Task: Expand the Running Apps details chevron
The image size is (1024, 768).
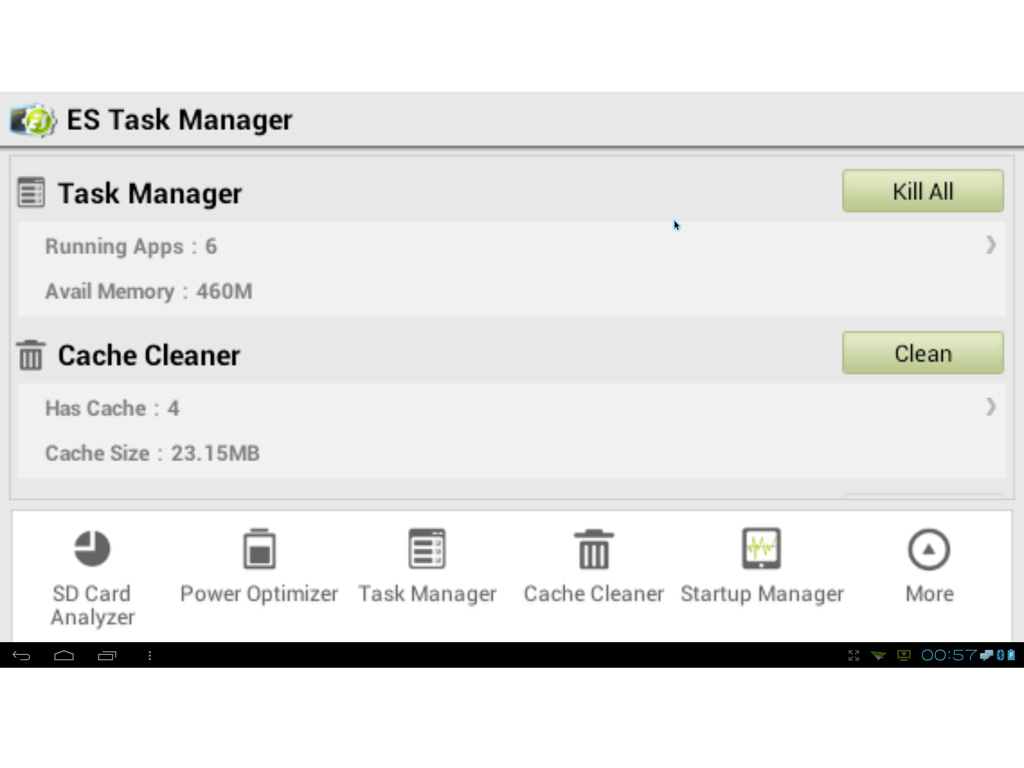Action: (x=991, y=245)
